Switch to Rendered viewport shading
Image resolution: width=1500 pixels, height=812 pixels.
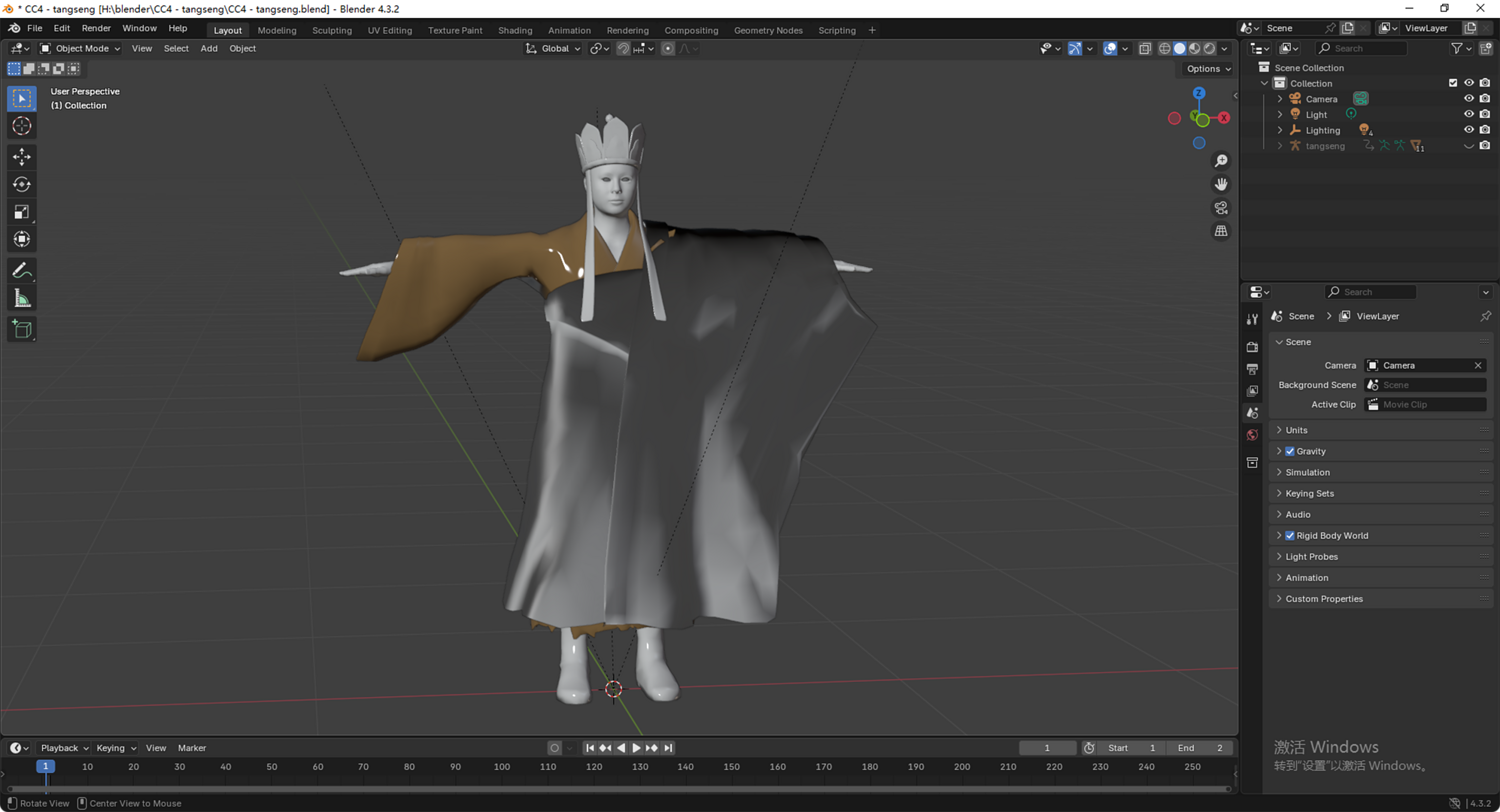(1209, 48)
